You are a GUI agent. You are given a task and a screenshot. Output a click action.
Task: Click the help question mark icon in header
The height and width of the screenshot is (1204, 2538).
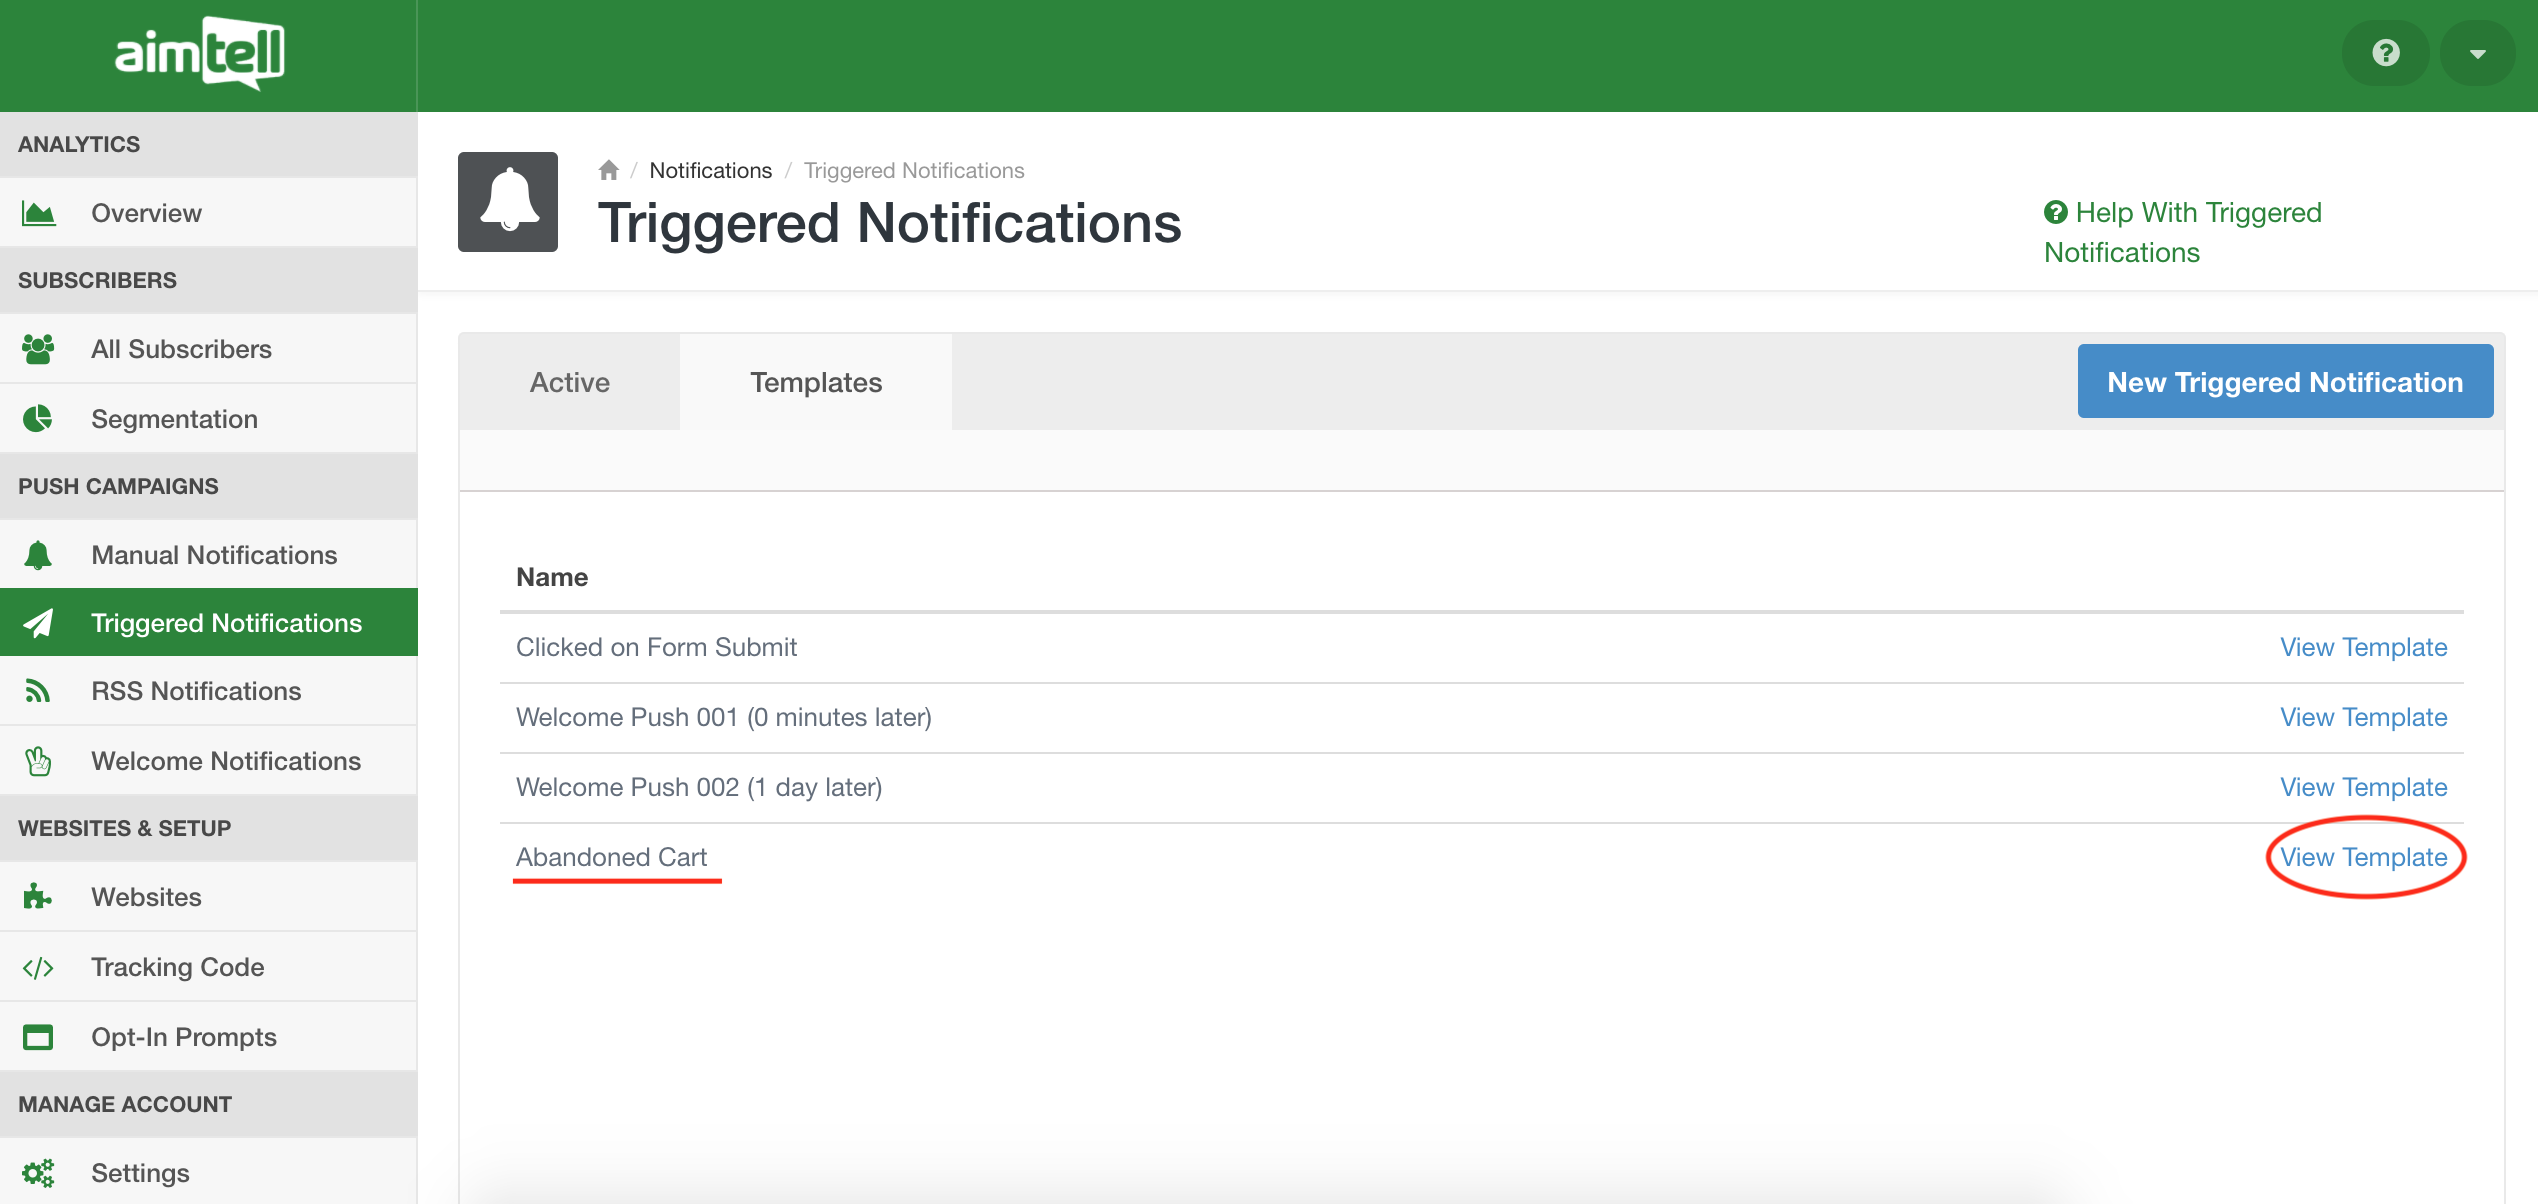2385,53
